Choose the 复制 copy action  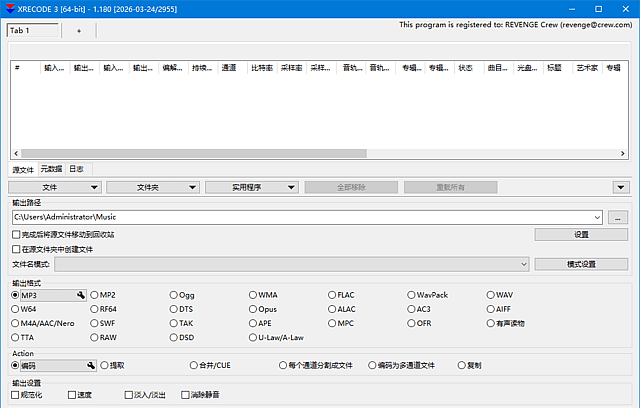point(469,365)
